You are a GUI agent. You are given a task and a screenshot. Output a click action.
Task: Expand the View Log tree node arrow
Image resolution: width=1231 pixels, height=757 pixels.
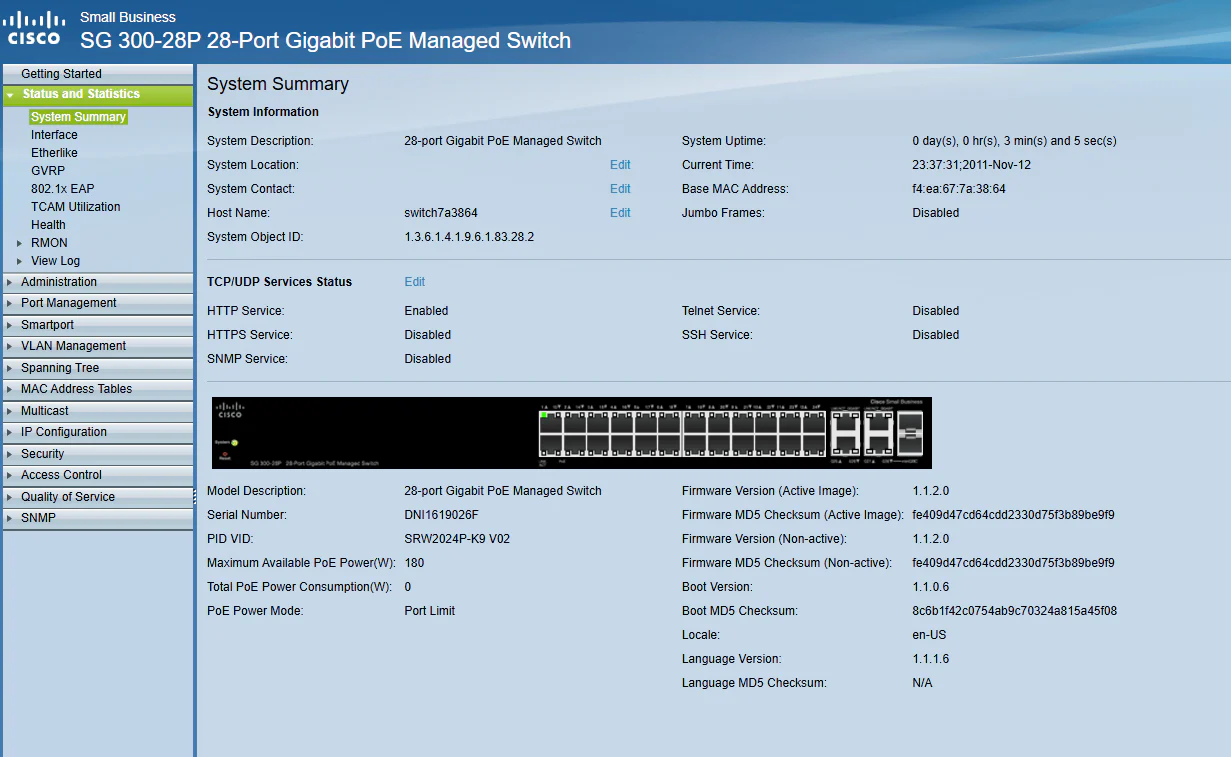[19, 261]
